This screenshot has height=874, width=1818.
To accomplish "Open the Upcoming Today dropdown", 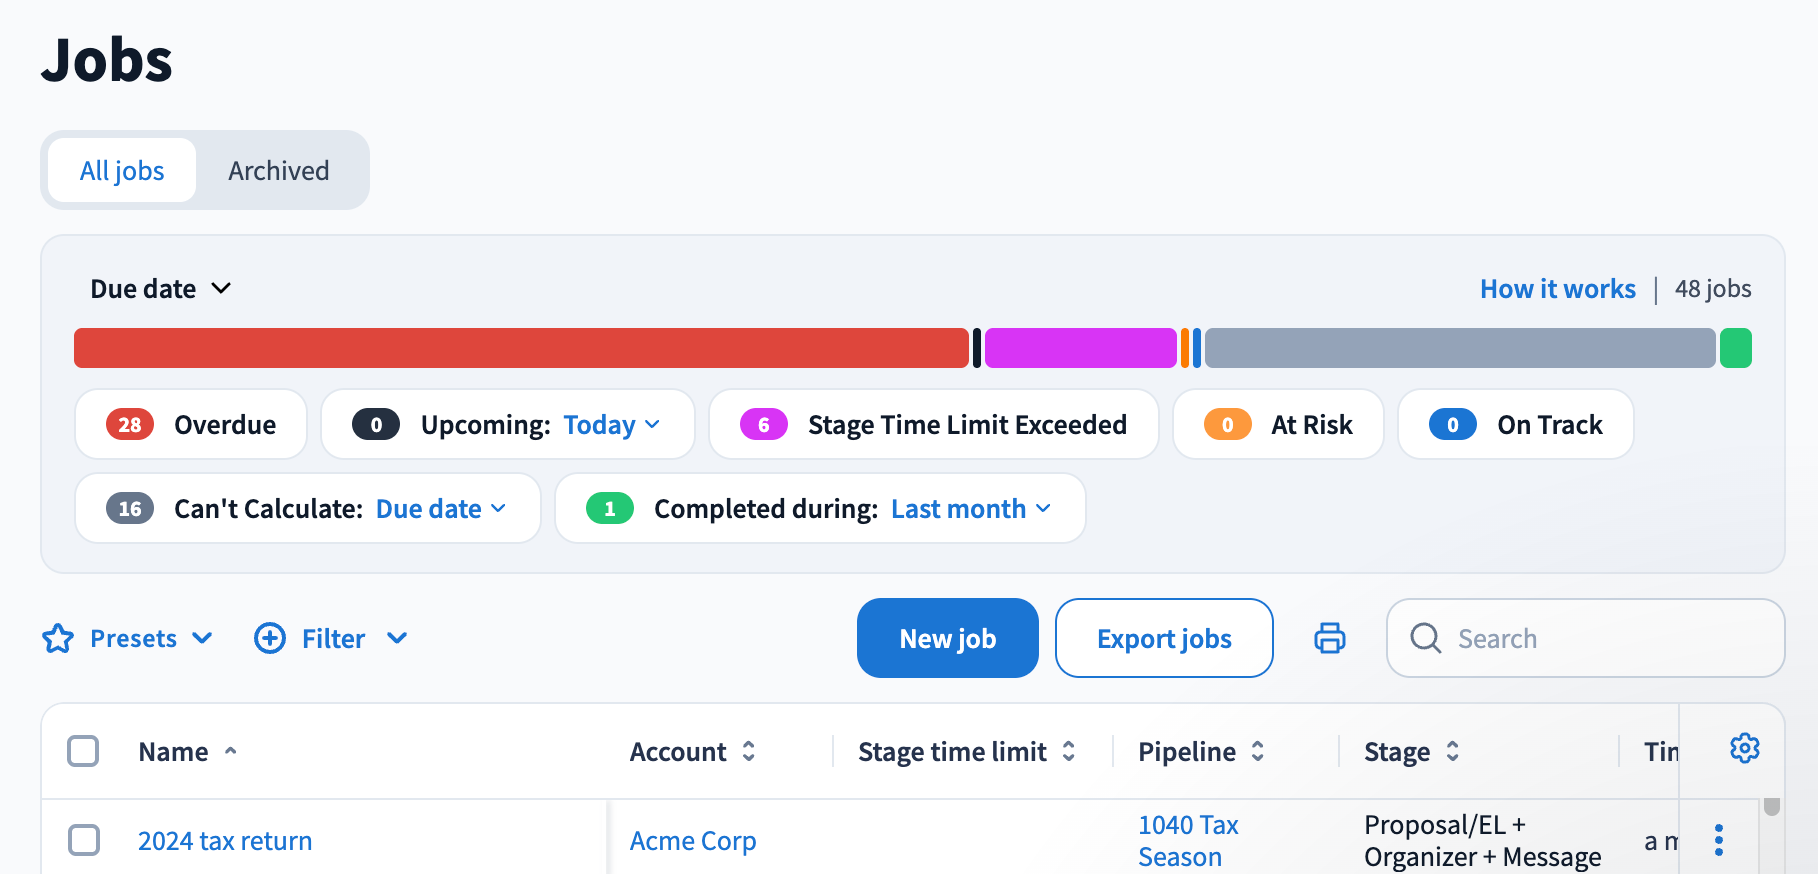I will click(612, 424).
